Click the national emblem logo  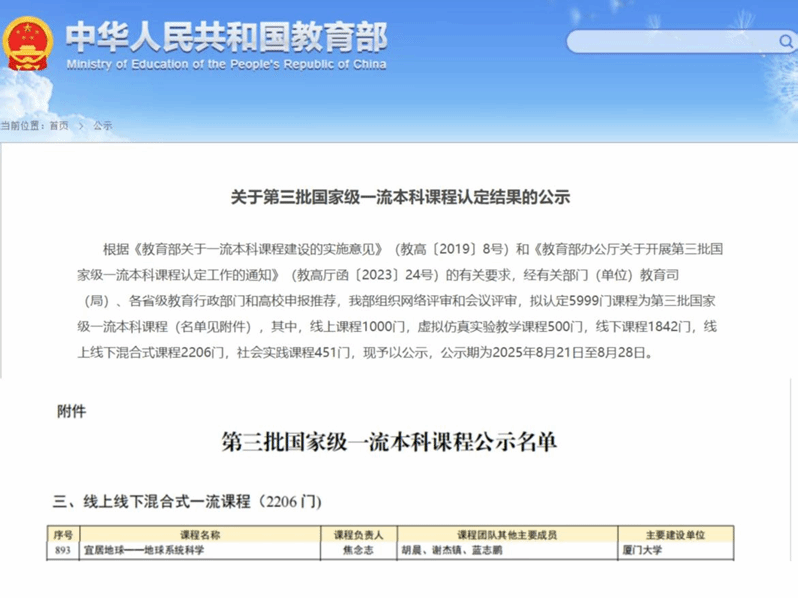click(29, 44)
